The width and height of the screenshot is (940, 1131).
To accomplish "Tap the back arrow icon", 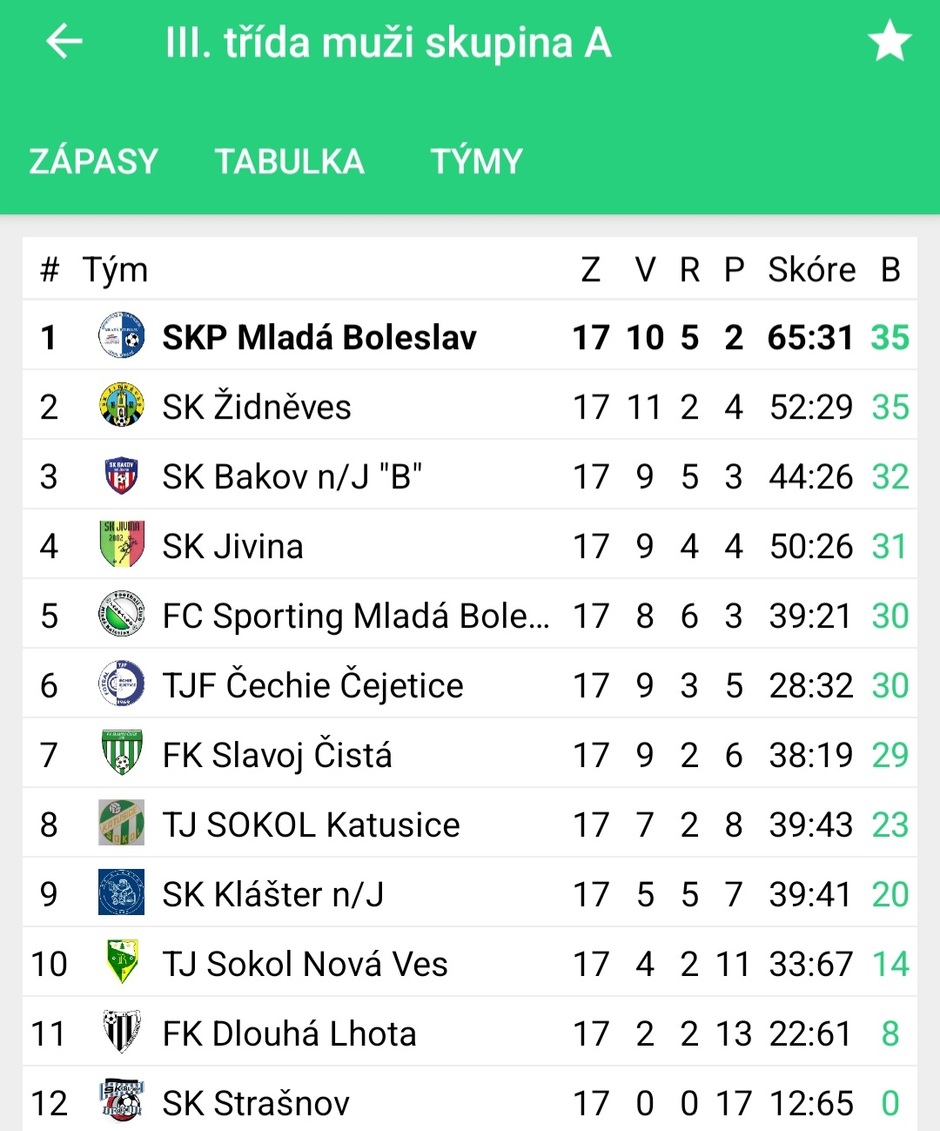I will [64, 41].
